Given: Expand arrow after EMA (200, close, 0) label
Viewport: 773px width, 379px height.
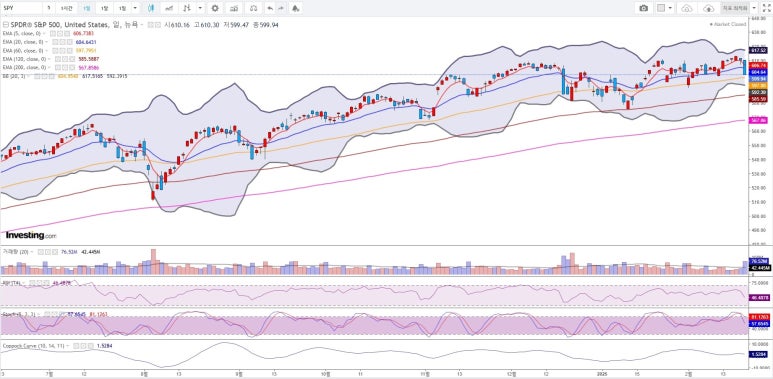Looking at the screenshot, I should (49, 67).
